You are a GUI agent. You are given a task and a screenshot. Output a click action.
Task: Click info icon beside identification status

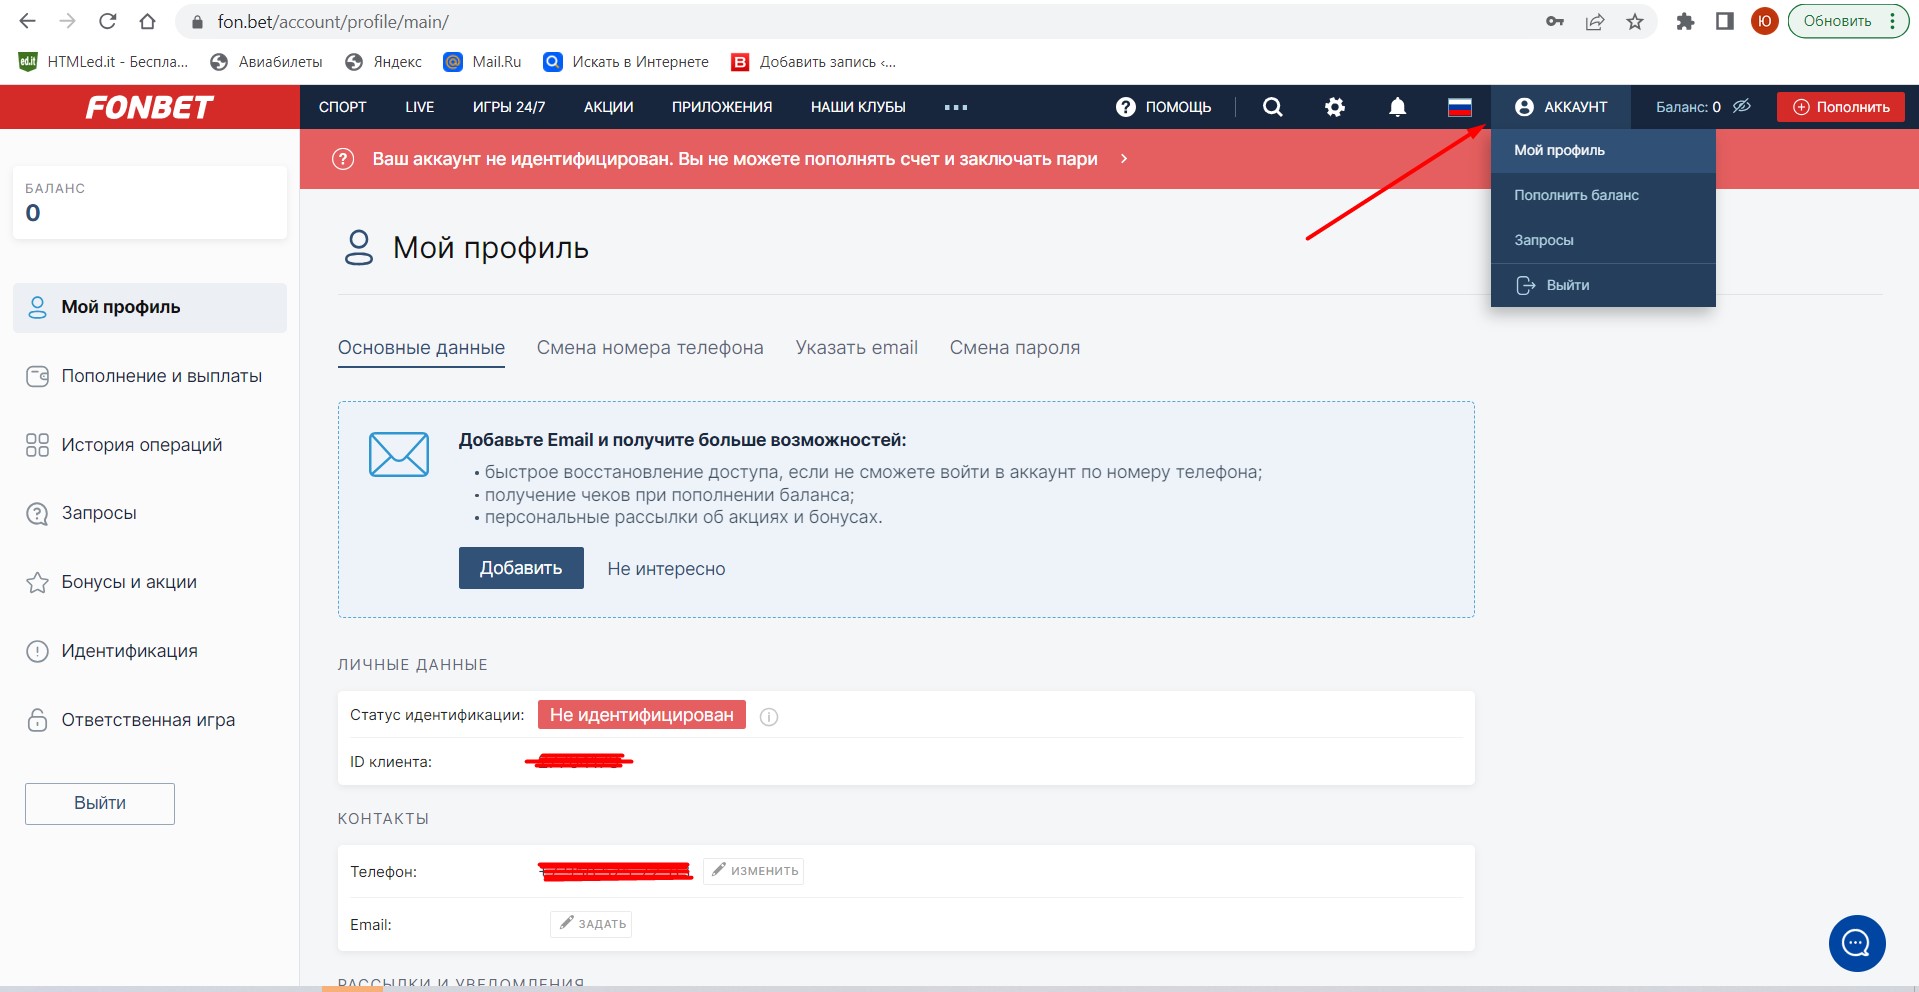click(769, 716)
